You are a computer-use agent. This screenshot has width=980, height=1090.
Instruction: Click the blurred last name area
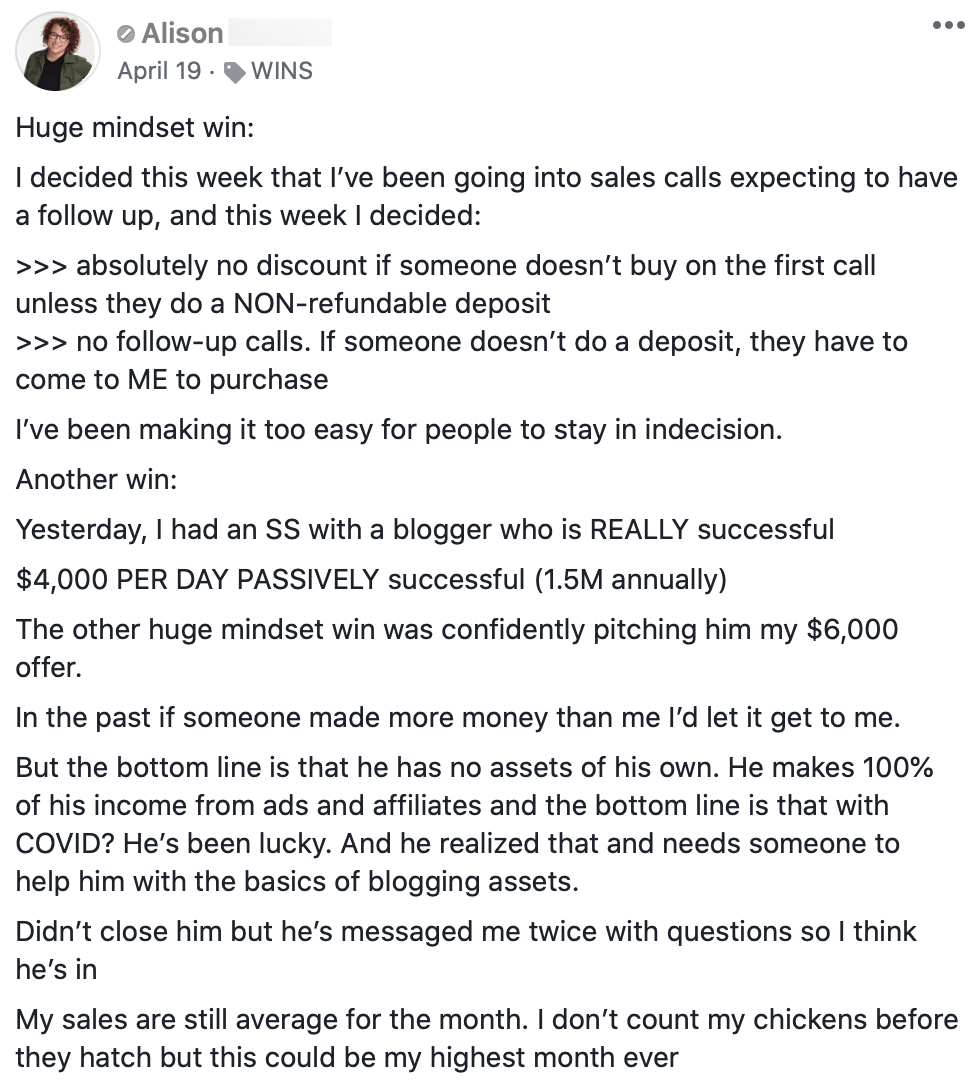click(280, 34)
